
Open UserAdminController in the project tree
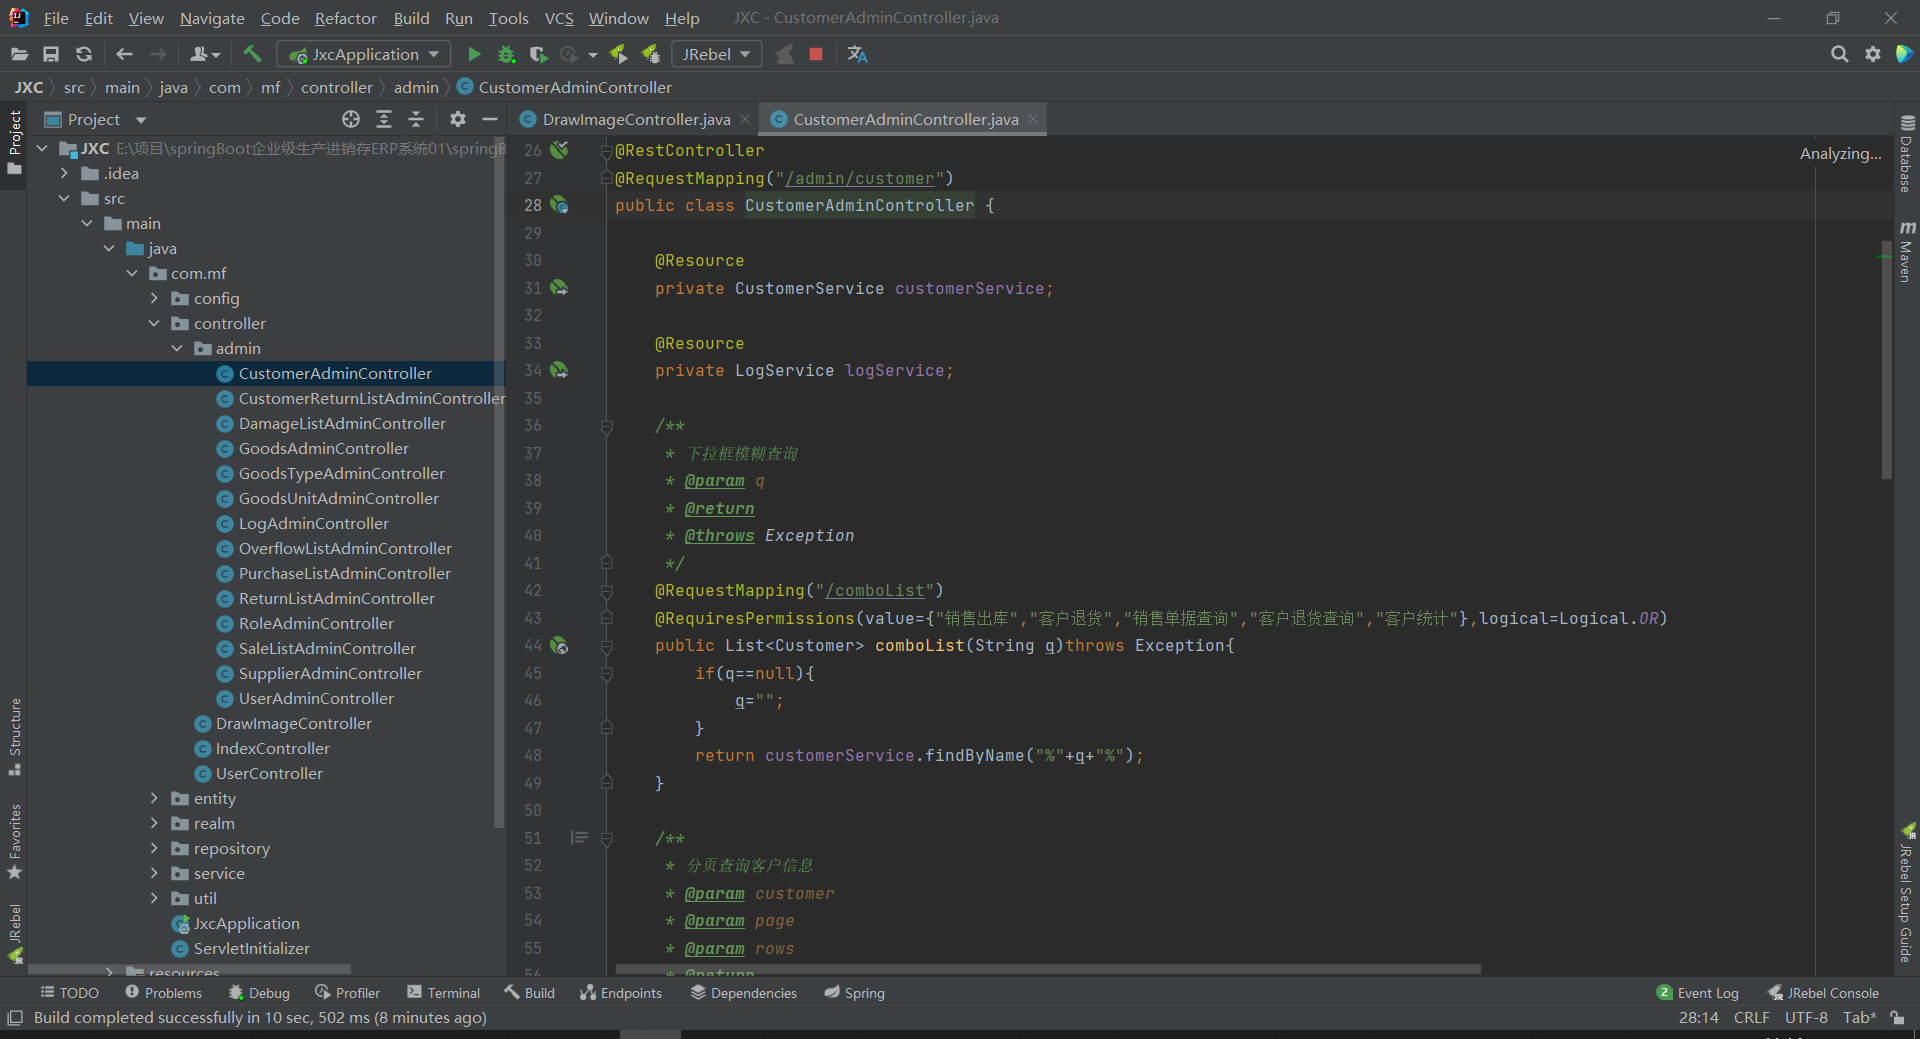pos(316,698)
